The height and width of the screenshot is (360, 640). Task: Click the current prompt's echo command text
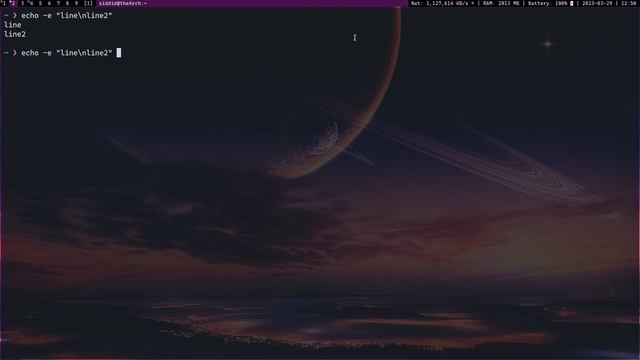click(x=67, y=53)
